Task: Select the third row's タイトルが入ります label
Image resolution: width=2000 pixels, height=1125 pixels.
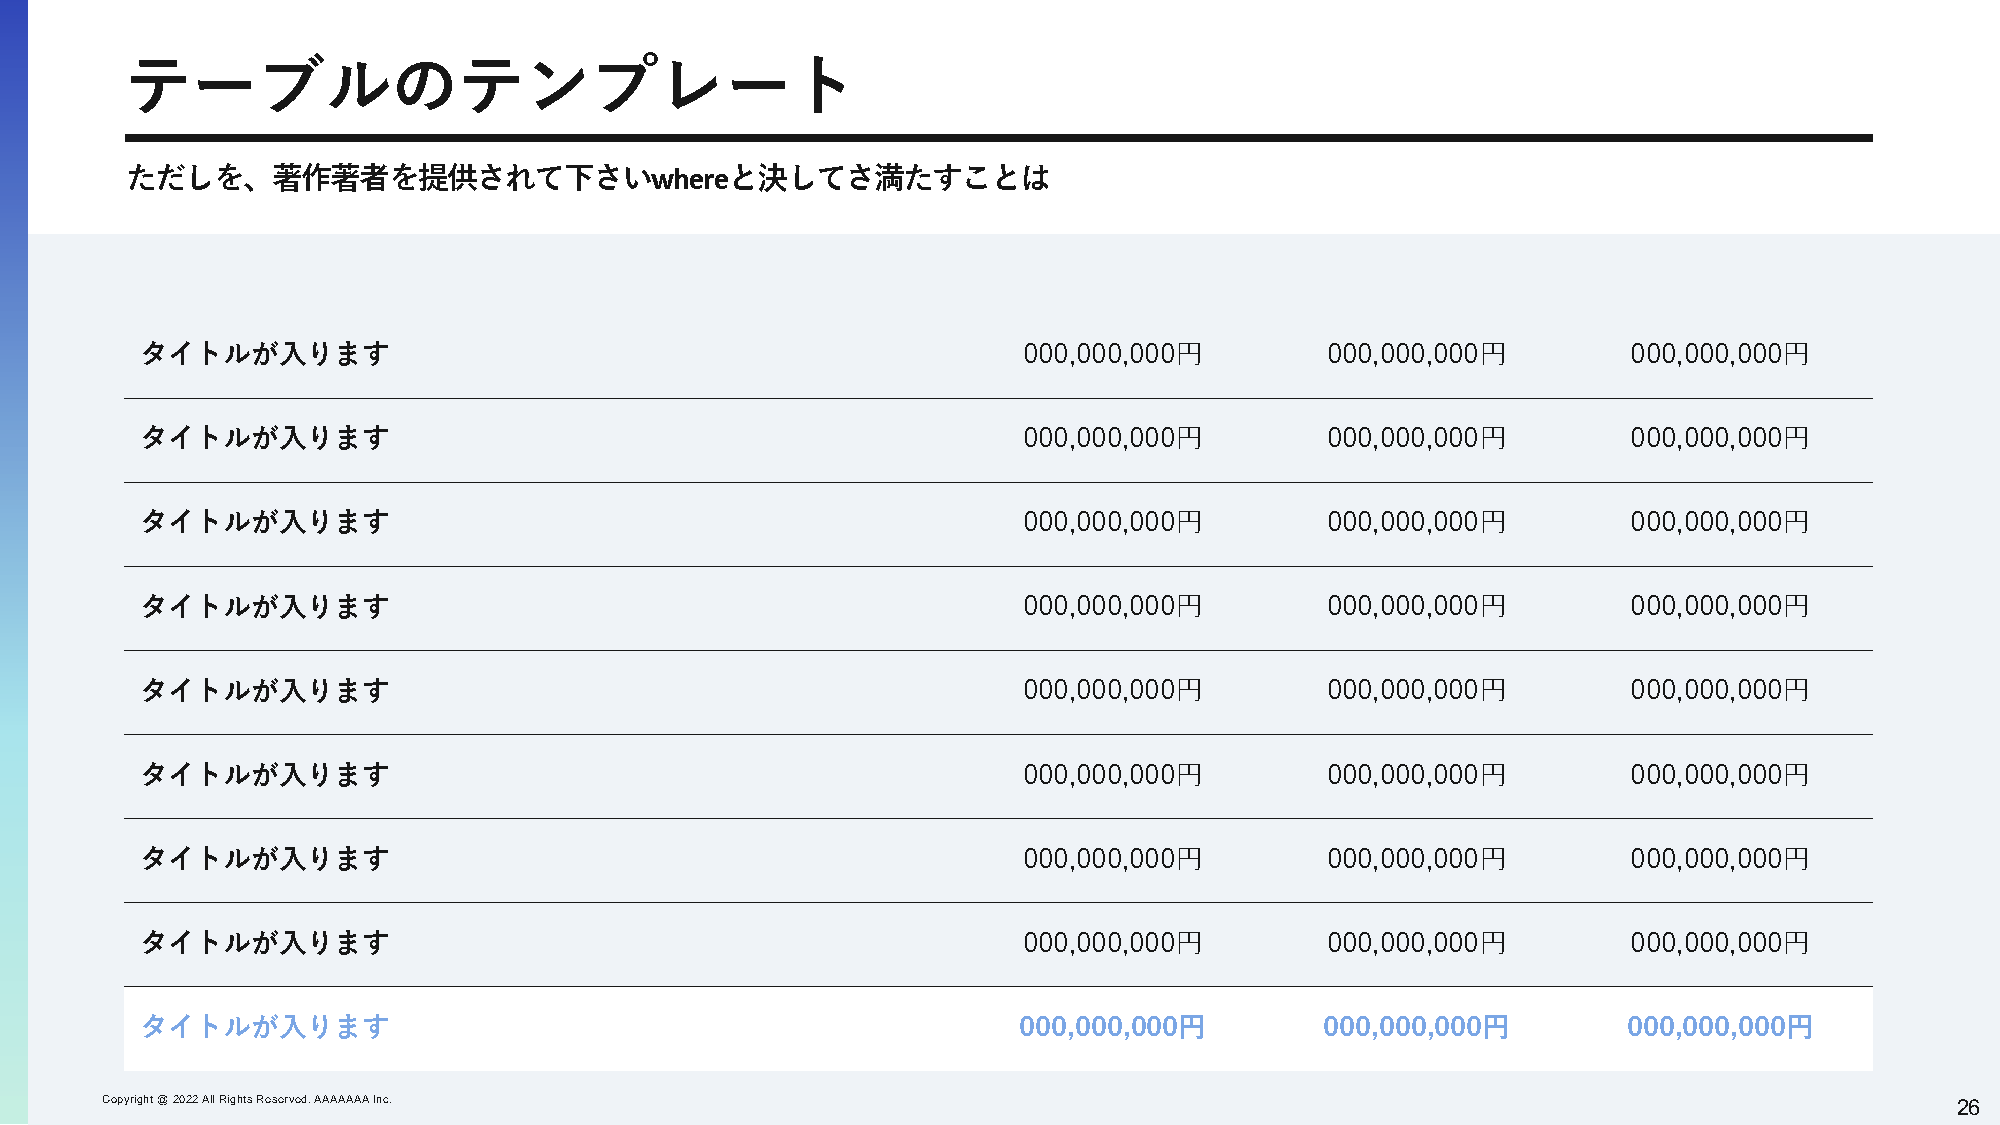Action: (x=265, y=522)
